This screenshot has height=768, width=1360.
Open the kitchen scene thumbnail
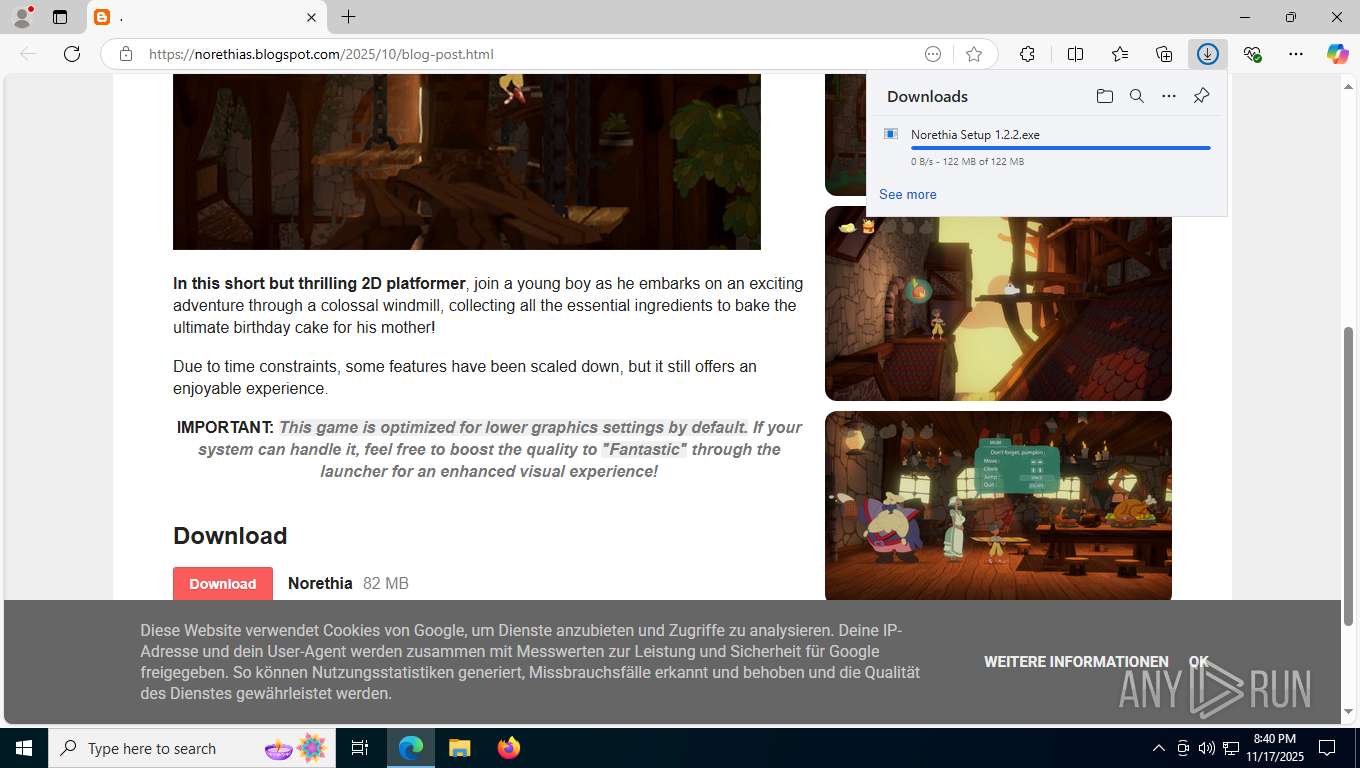pos(998,506)
